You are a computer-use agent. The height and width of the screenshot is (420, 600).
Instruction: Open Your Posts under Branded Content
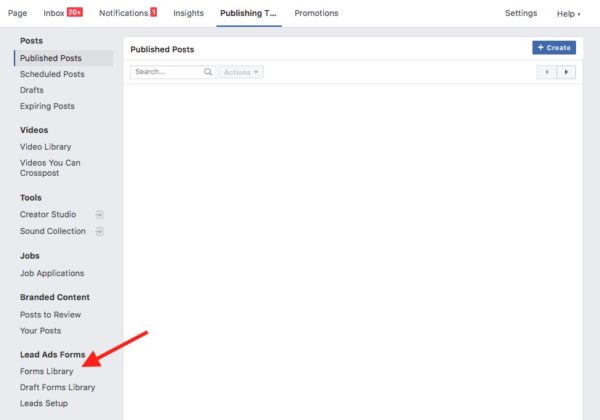(x=41, y=331)
